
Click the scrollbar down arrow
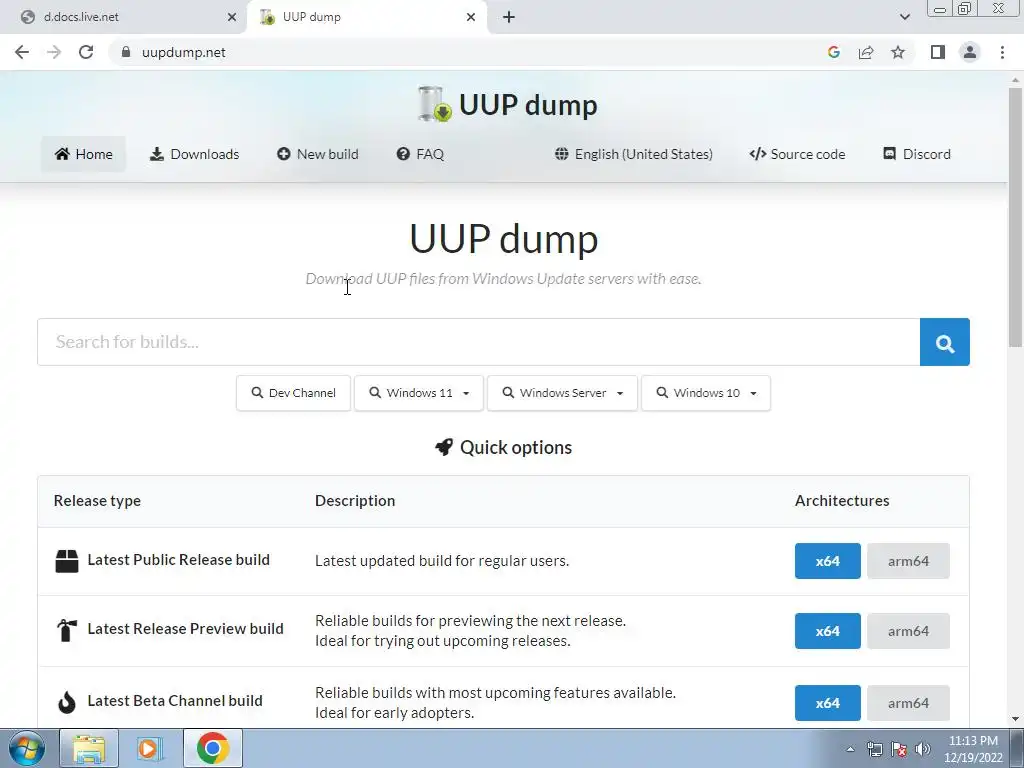[x=1016, y=720]
